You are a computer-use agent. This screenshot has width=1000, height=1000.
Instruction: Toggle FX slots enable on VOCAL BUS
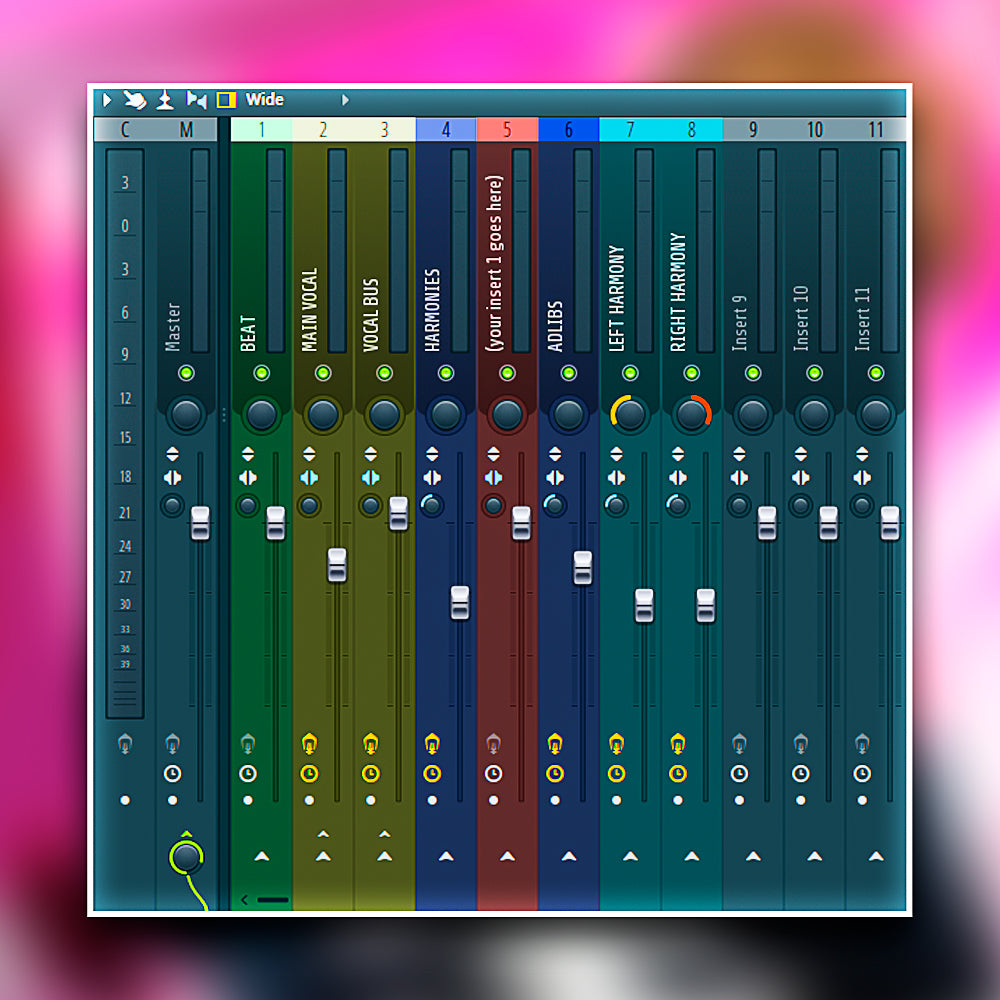371,744
